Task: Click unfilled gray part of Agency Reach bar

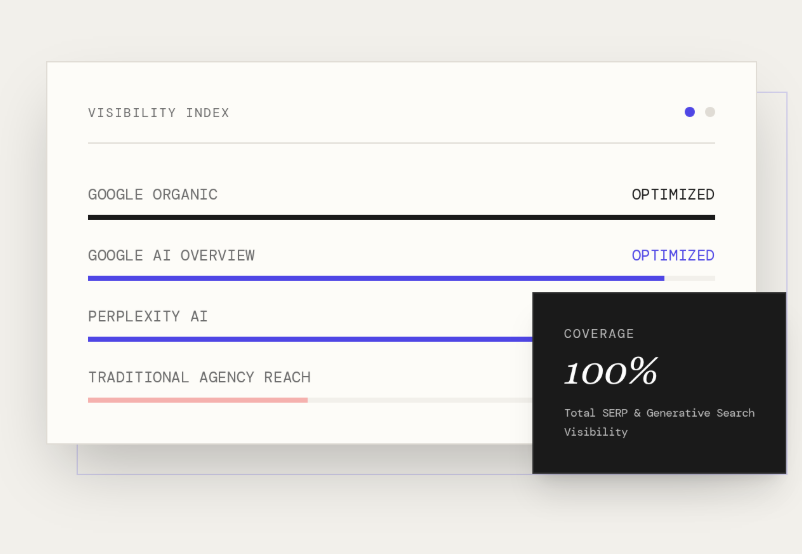Action: tap(420, 400)
